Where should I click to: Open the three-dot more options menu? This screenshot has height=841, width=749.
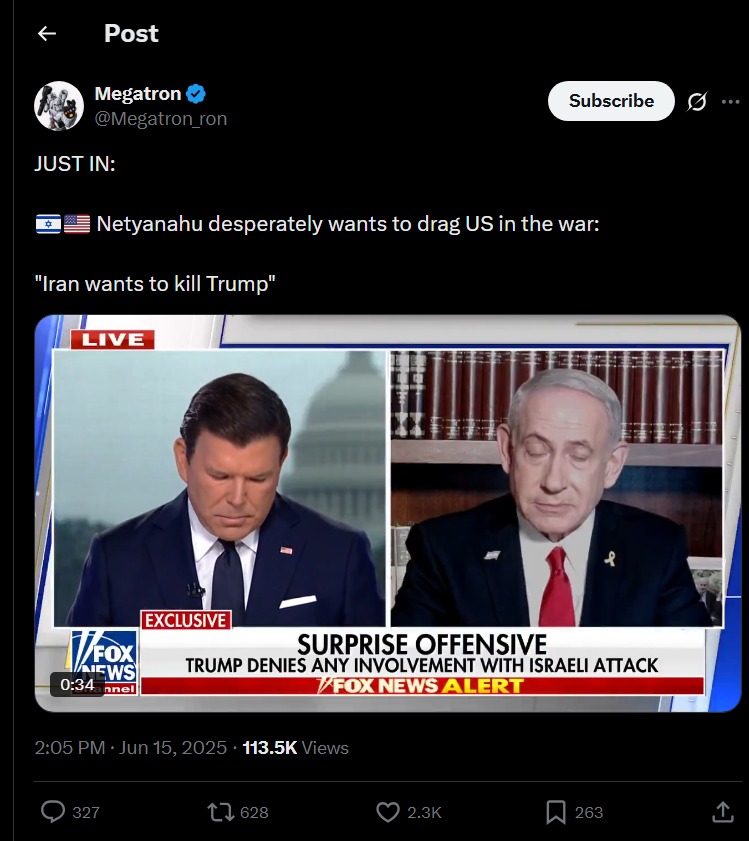pos(730,101)
